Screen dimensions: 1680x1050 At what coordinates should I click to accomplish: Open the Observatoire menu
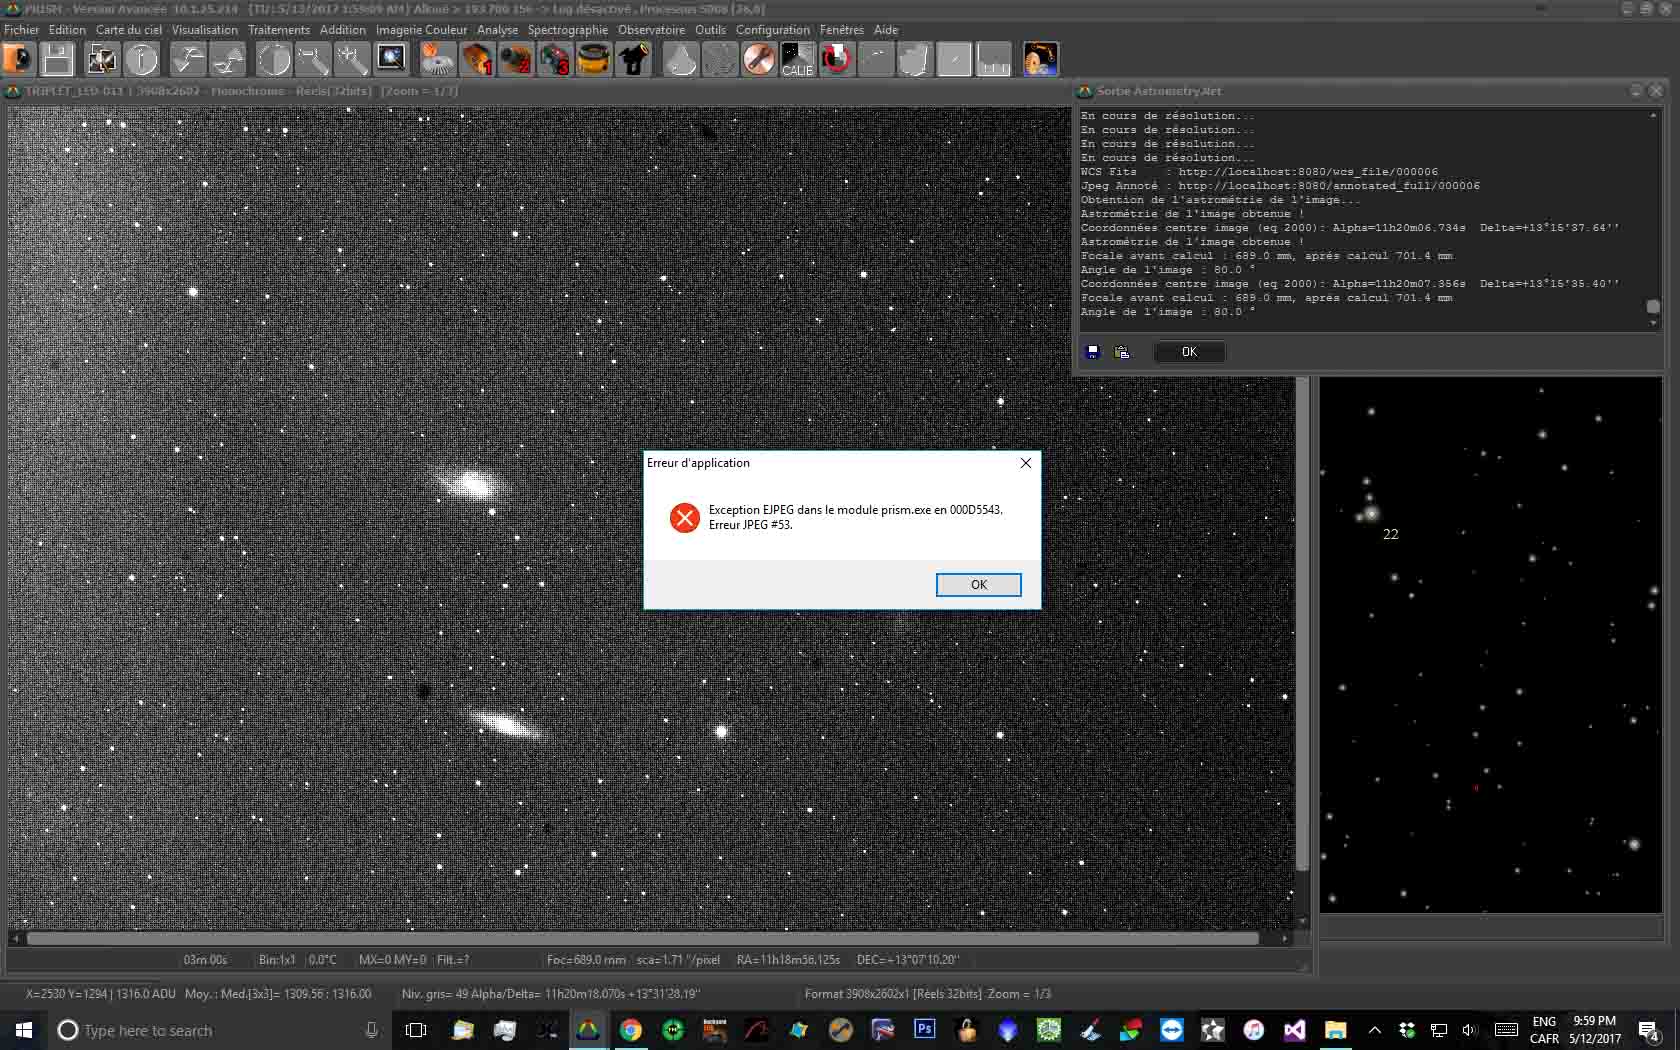651,30
